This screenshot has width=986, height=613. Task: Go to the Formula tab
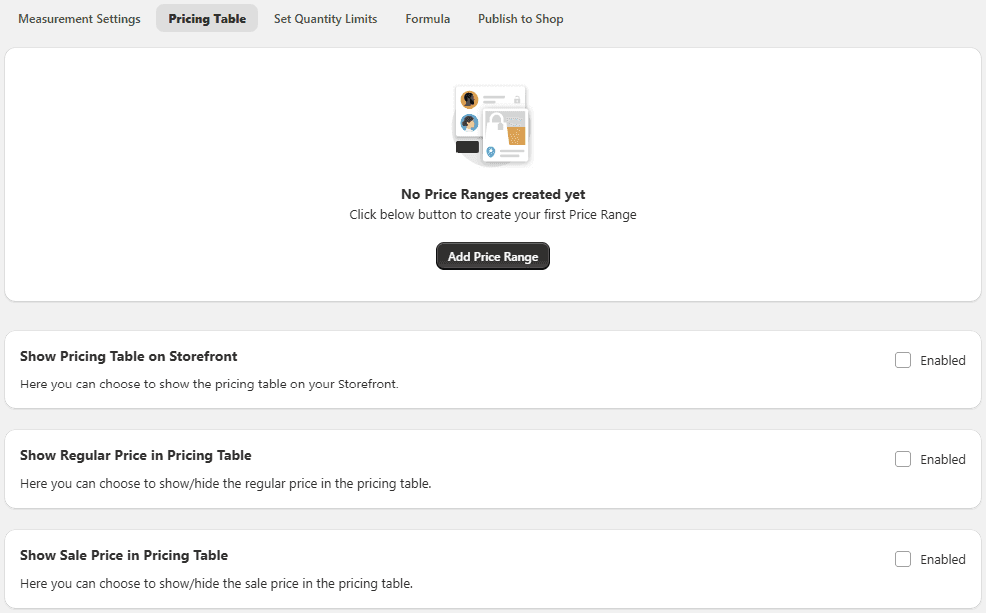[x=428, y=19]
